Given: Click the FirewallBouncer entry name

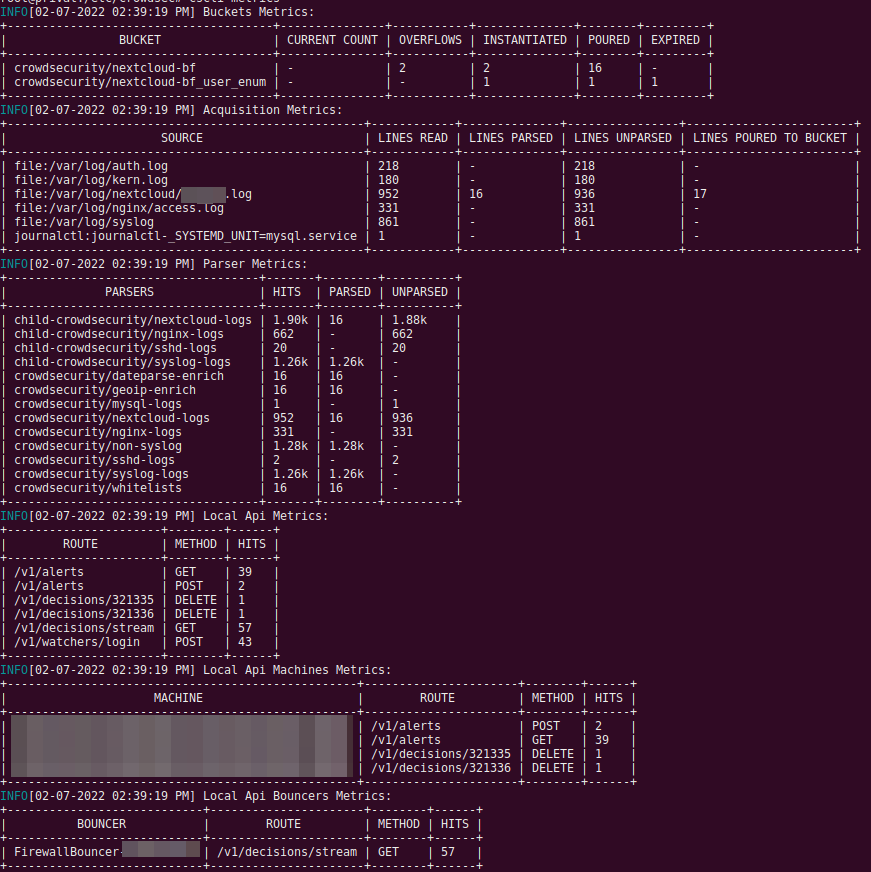Looking at the screenshot, I should pyautogui.click(x=107, y=851).
